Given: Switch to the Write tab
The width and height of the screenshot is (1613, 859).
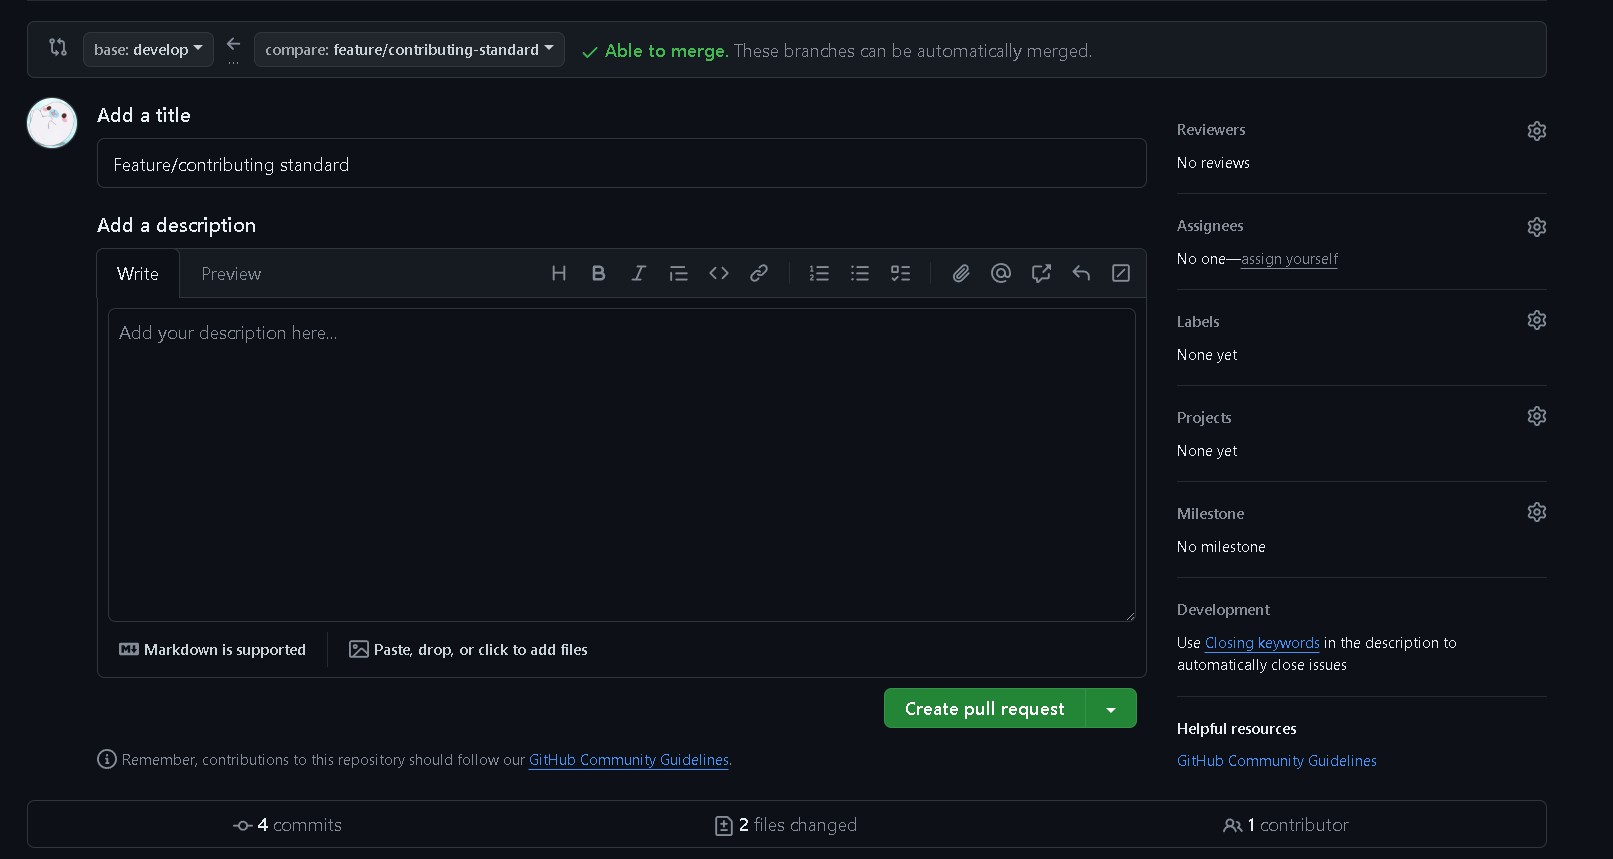Looking at the screenshot, I should tap(138, 274).
